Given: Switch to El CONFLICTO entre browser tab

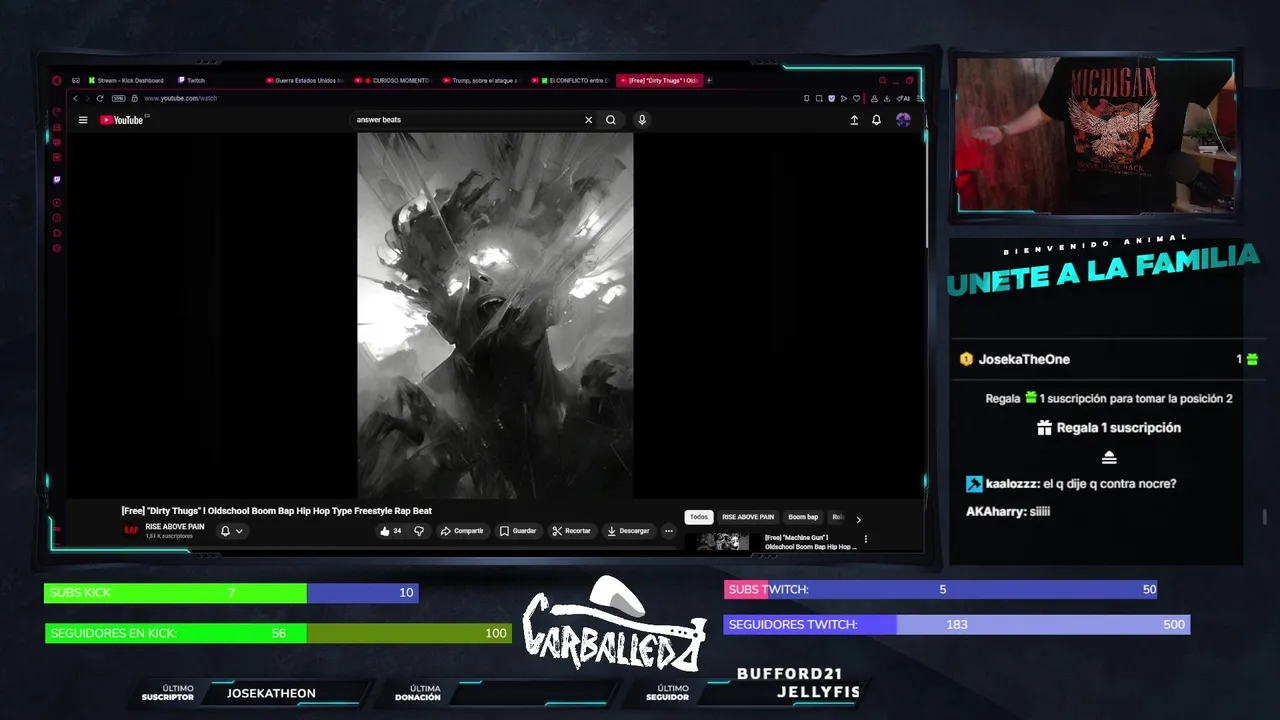Looking at the screenshot, I should tap(569, 80).
